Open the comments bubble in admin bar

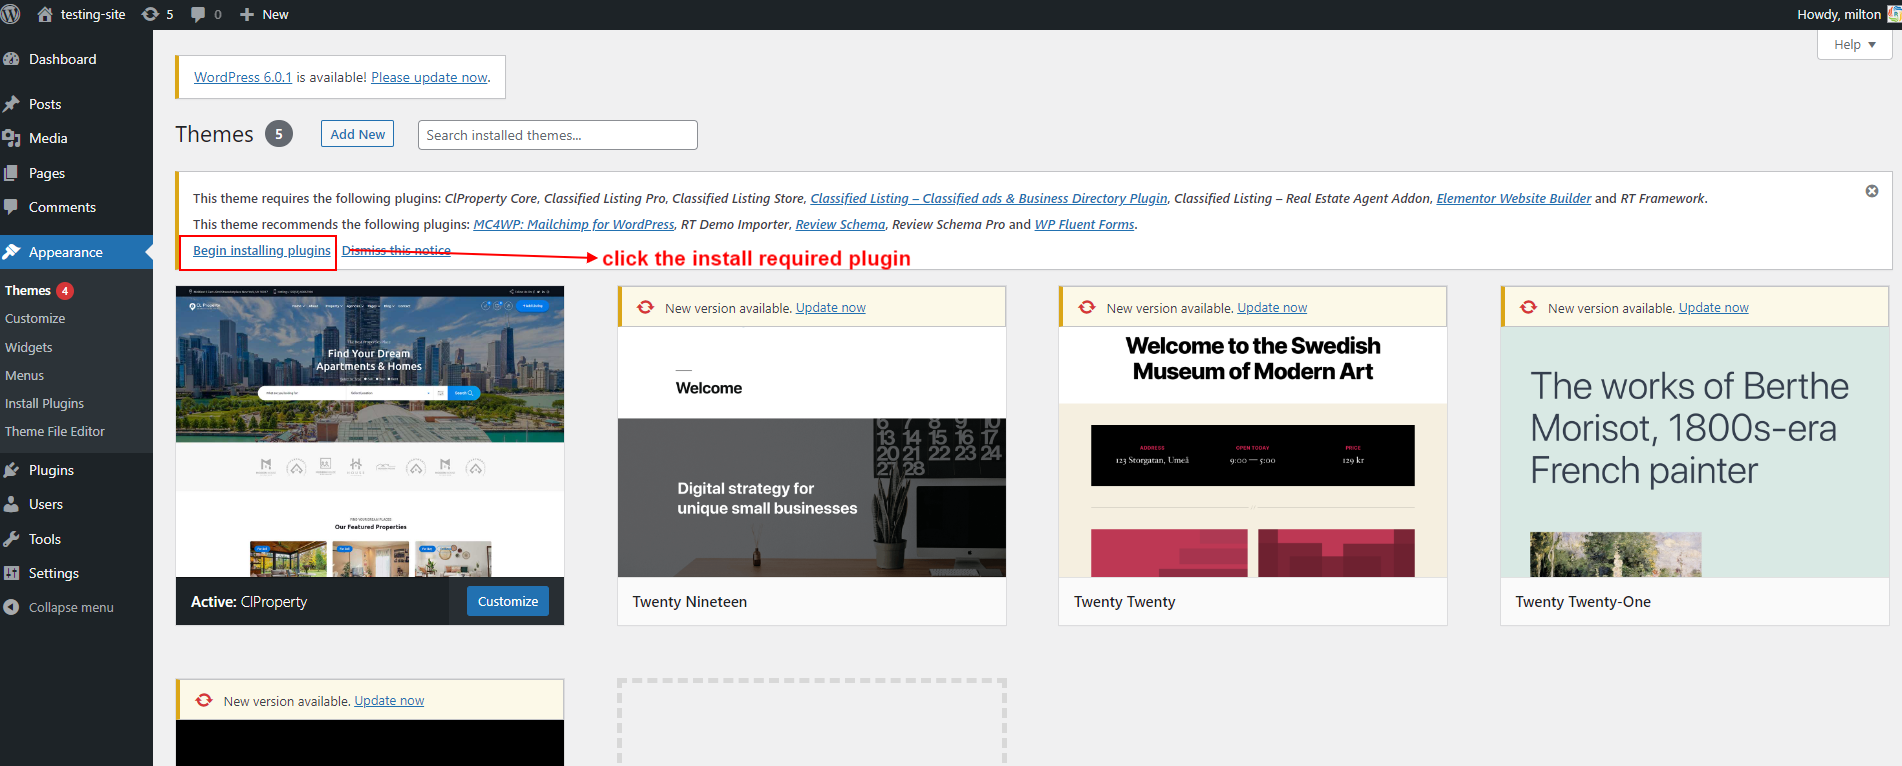pos(198,14)
